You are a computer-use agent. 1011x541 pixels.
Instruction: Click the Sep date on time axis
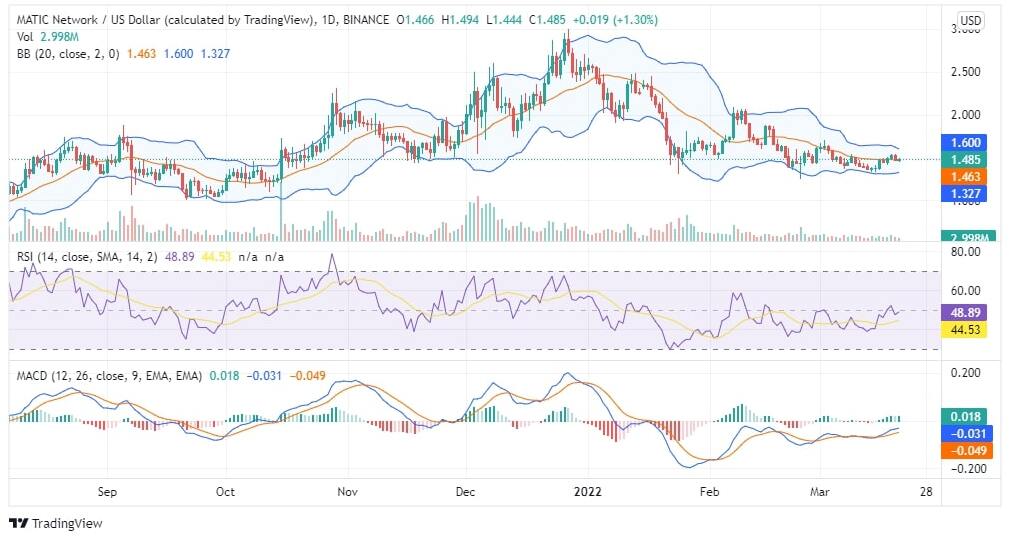(x=107, y=492)
